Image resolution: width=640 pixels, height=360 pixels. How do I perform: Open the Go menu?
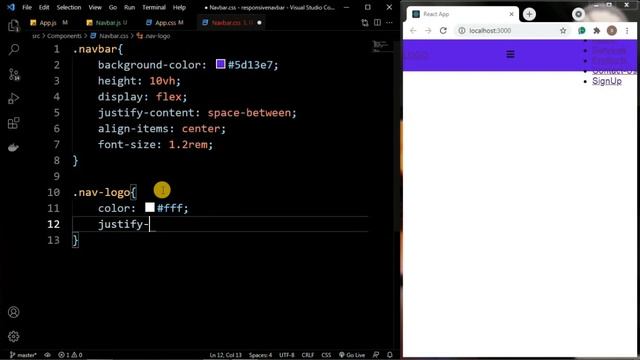point(113,7)
